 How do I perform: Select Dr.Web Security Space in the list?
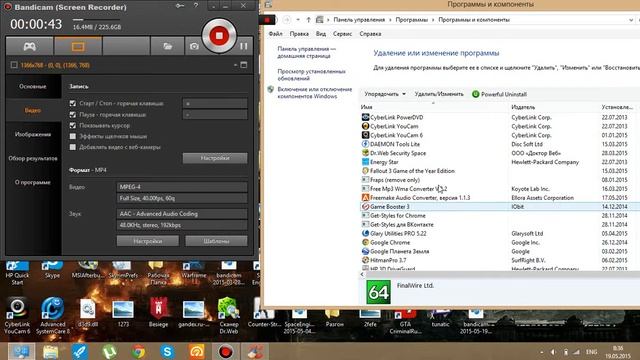click(x=398, y=153)
